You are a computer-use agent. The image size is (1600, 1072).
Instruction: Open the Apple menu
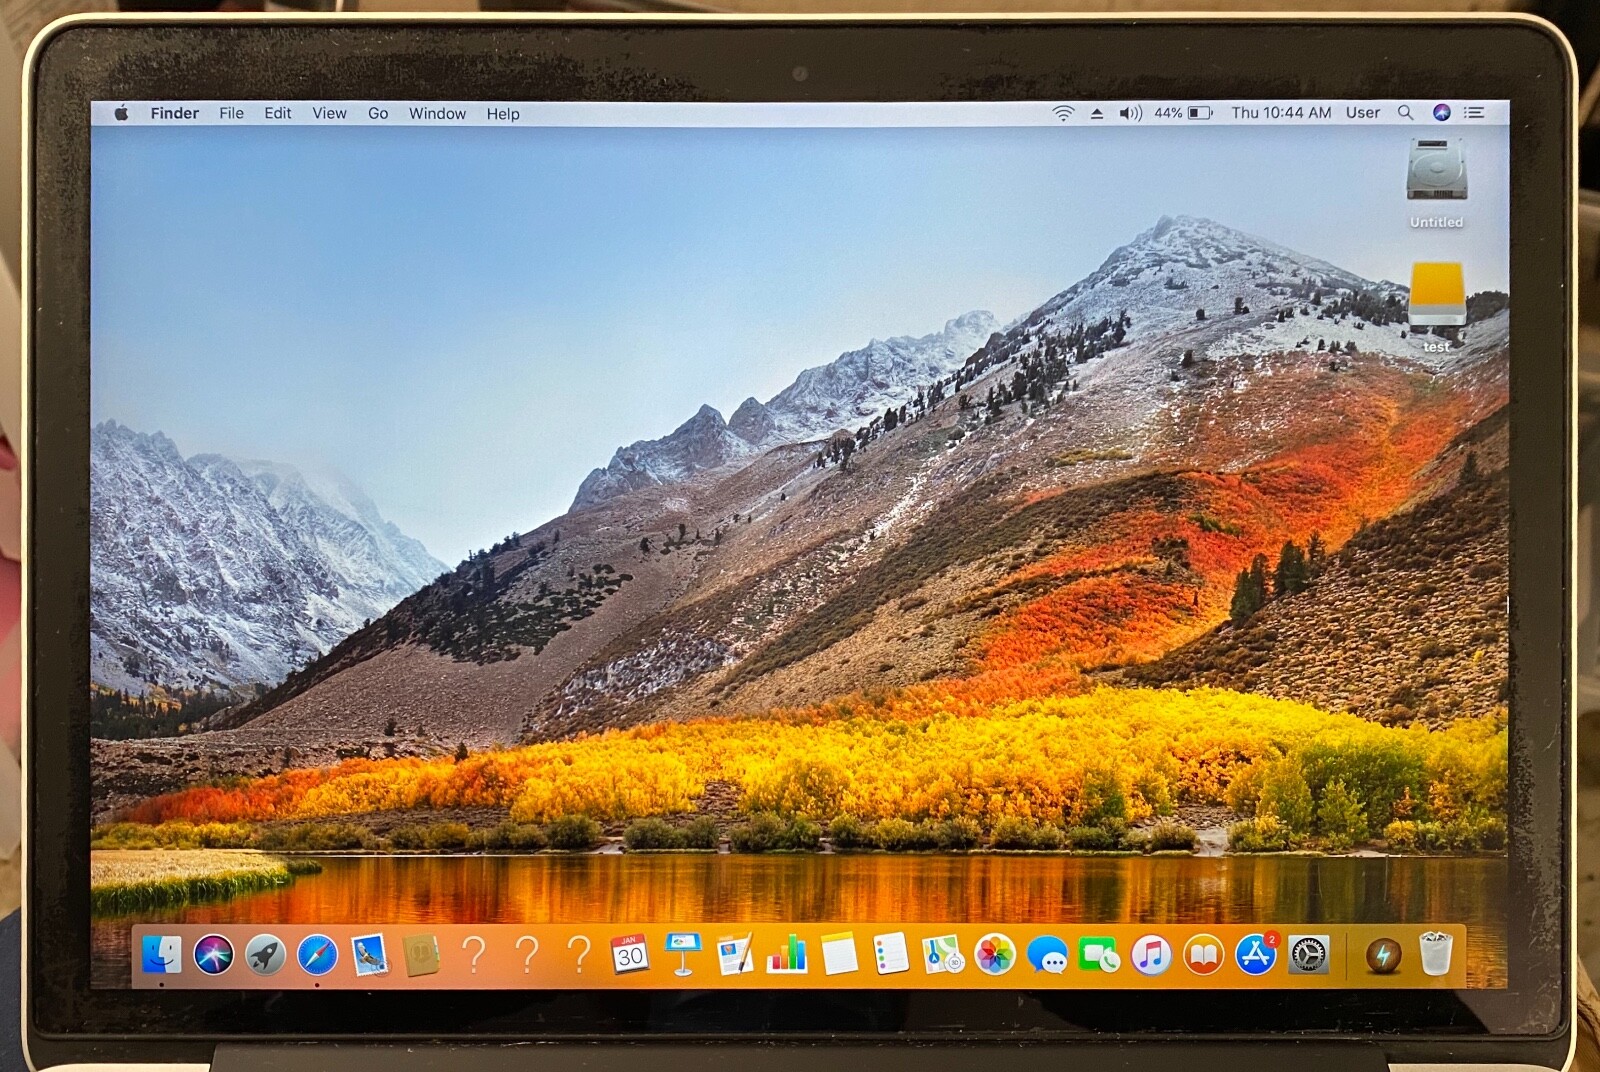121,113
